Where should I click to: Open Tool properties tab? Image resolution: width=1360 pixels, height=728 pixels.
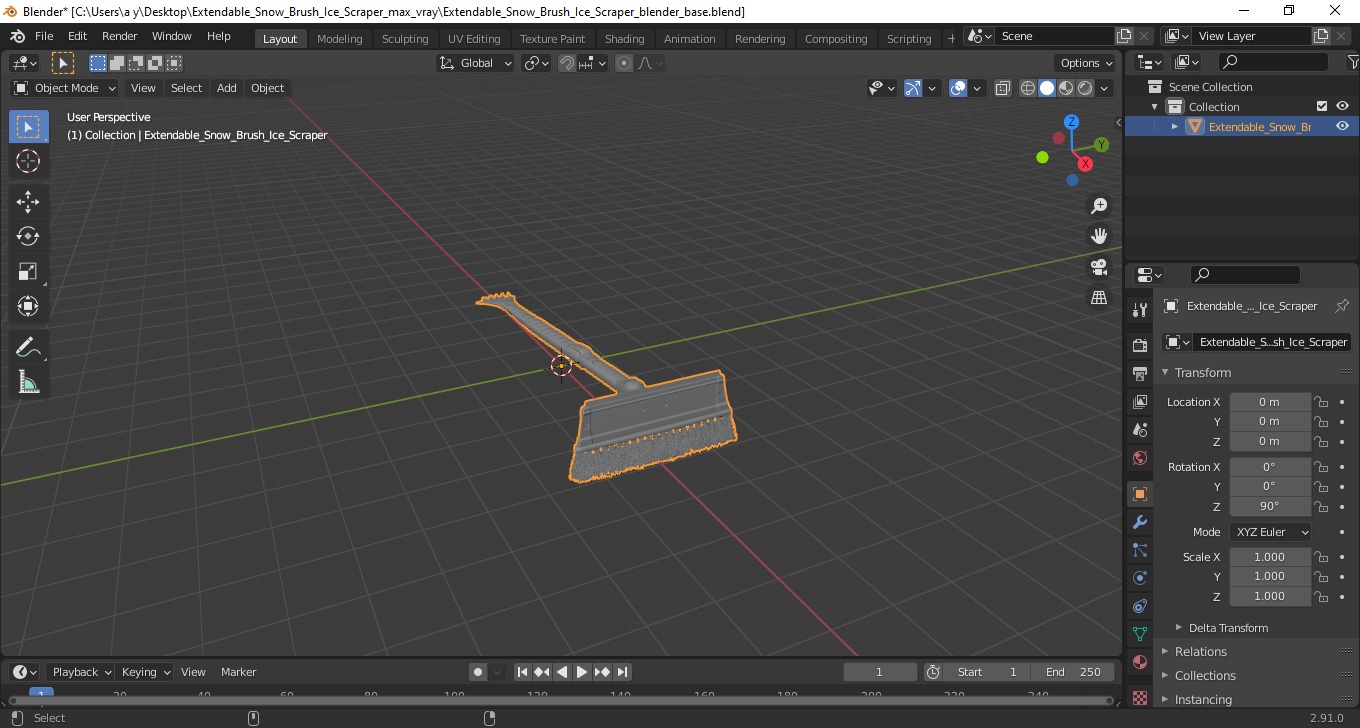click(1139, 309)
